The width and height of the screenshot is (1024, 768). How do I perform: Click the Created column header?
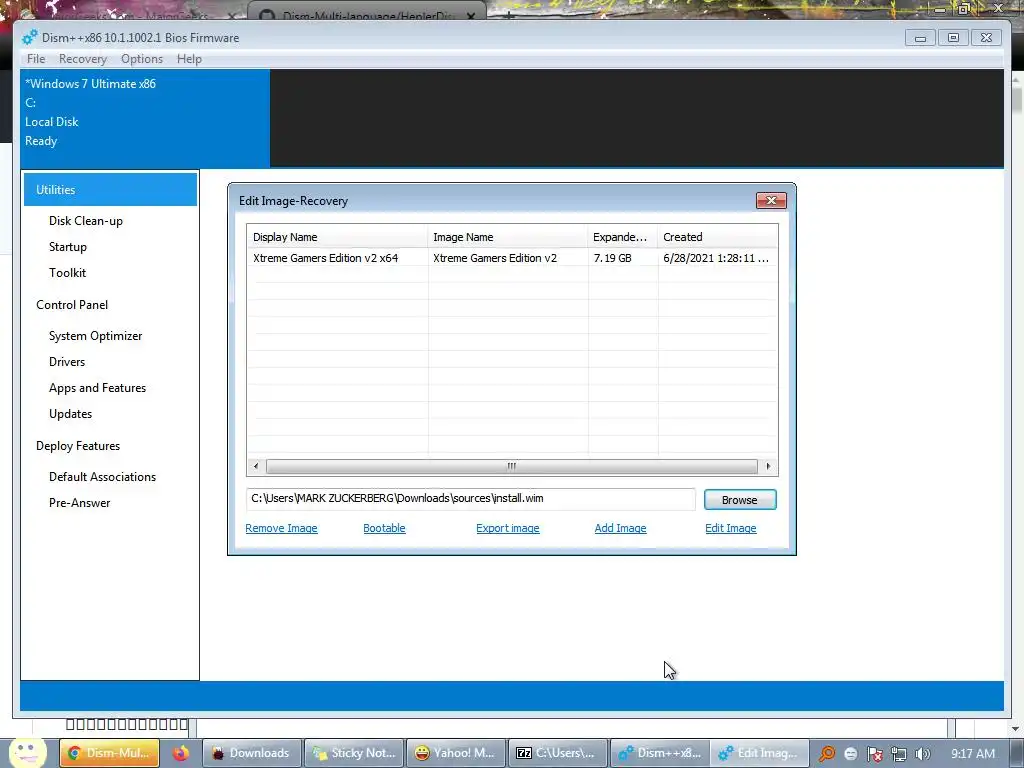718,237
